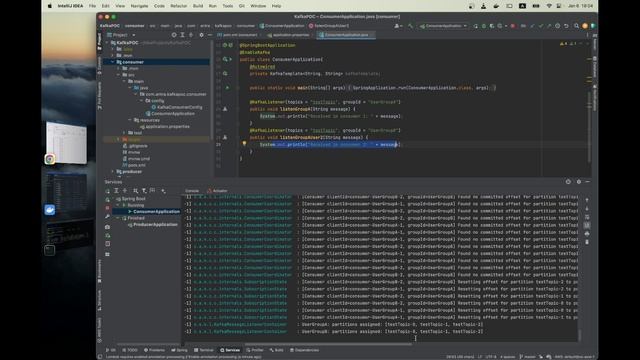This screenshot has width=640, height=360.
Task: Select application.properties in project tree
Action: point(164,127)
